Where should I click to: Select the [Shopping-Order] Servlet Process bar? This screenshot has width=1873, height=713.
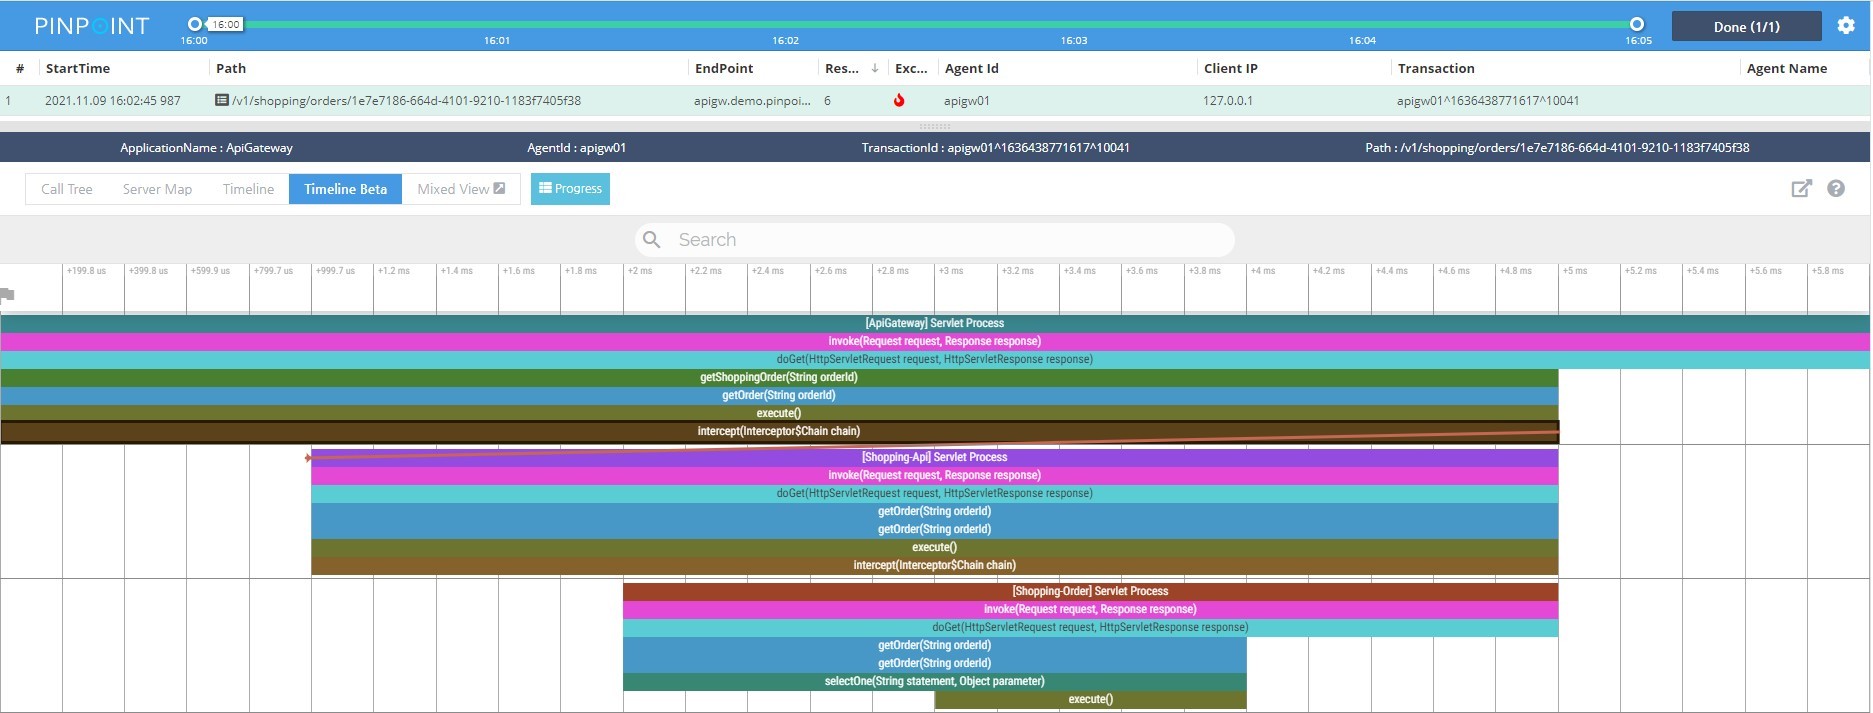(1090, 591)
